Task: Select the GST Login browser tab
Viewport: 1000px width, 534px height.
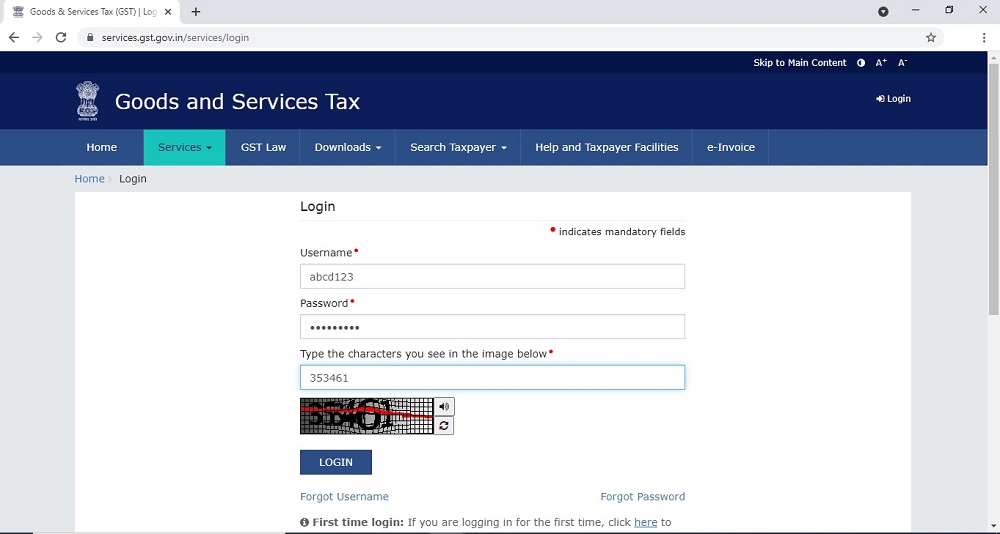Action: pos(89,11)
